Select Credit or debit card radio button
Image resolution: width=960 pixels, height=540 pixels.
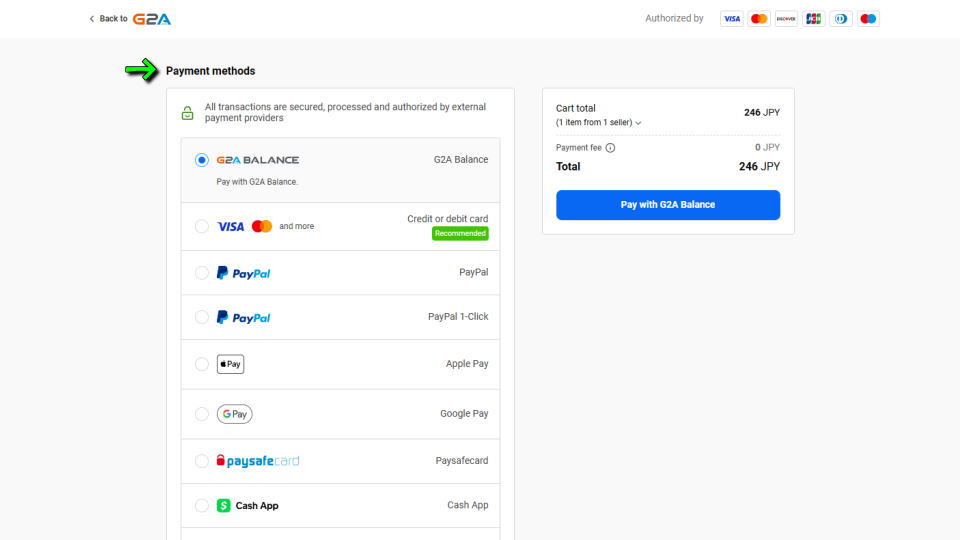(201, 227)
